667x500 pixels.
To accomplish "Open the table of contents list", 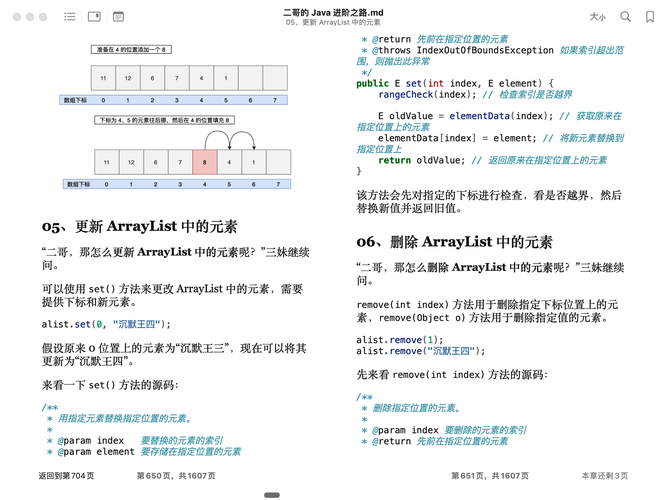I will (70, 17).
